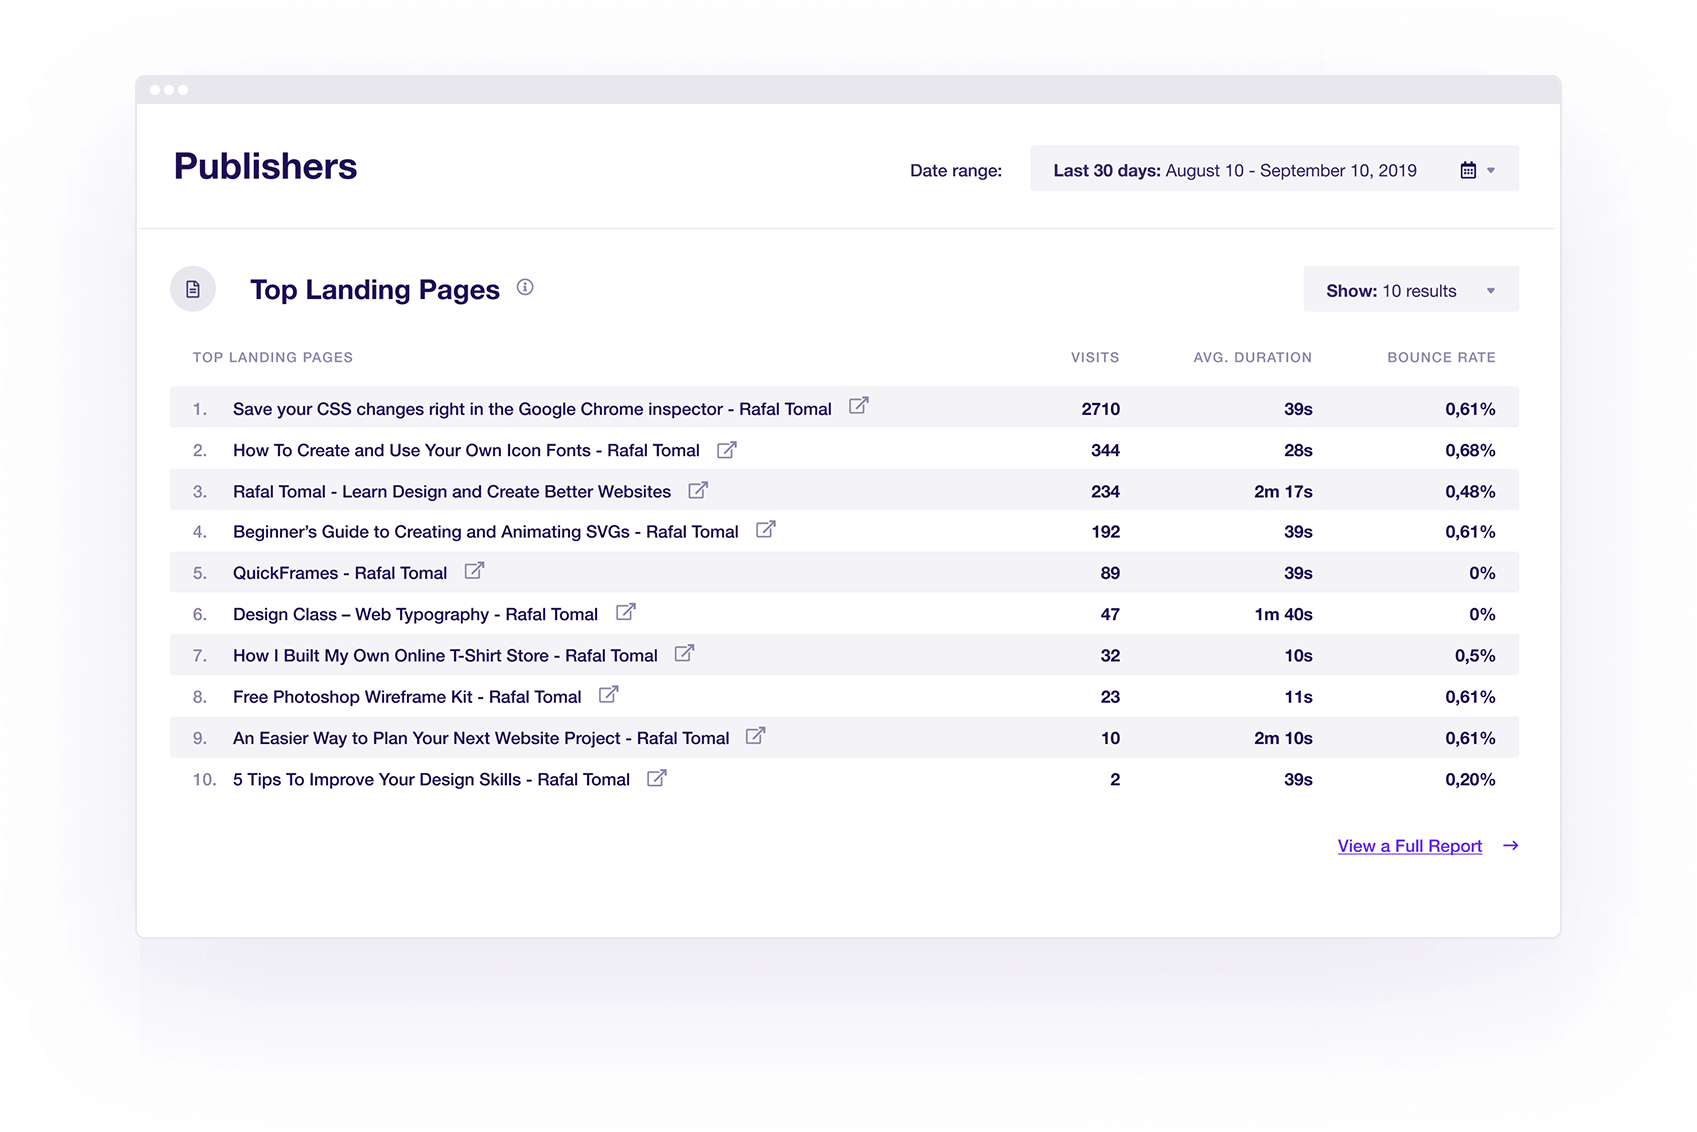Click the calendar icon in date range

coord(1467,170)
